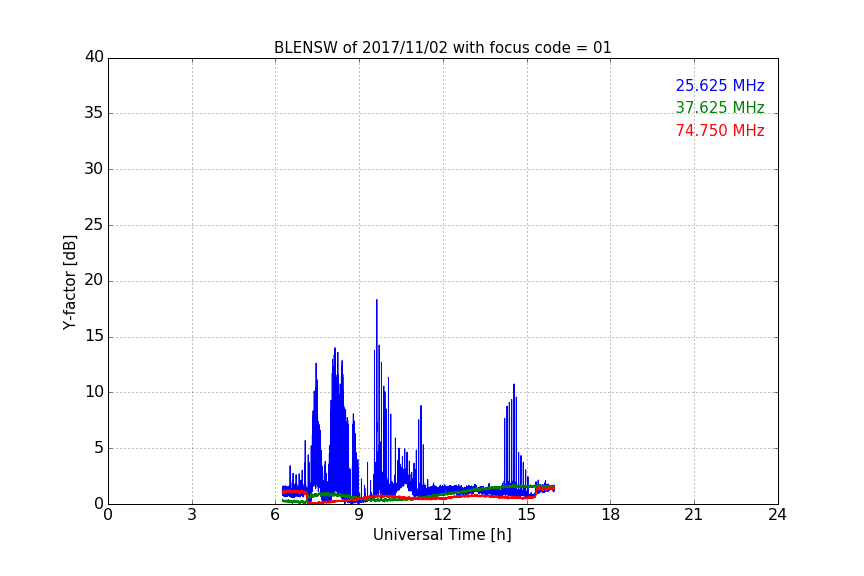Select the red '74.750 MHz' legend label
Image resolution: width=864 pixels, height=576 pixels.
[720, 131]
